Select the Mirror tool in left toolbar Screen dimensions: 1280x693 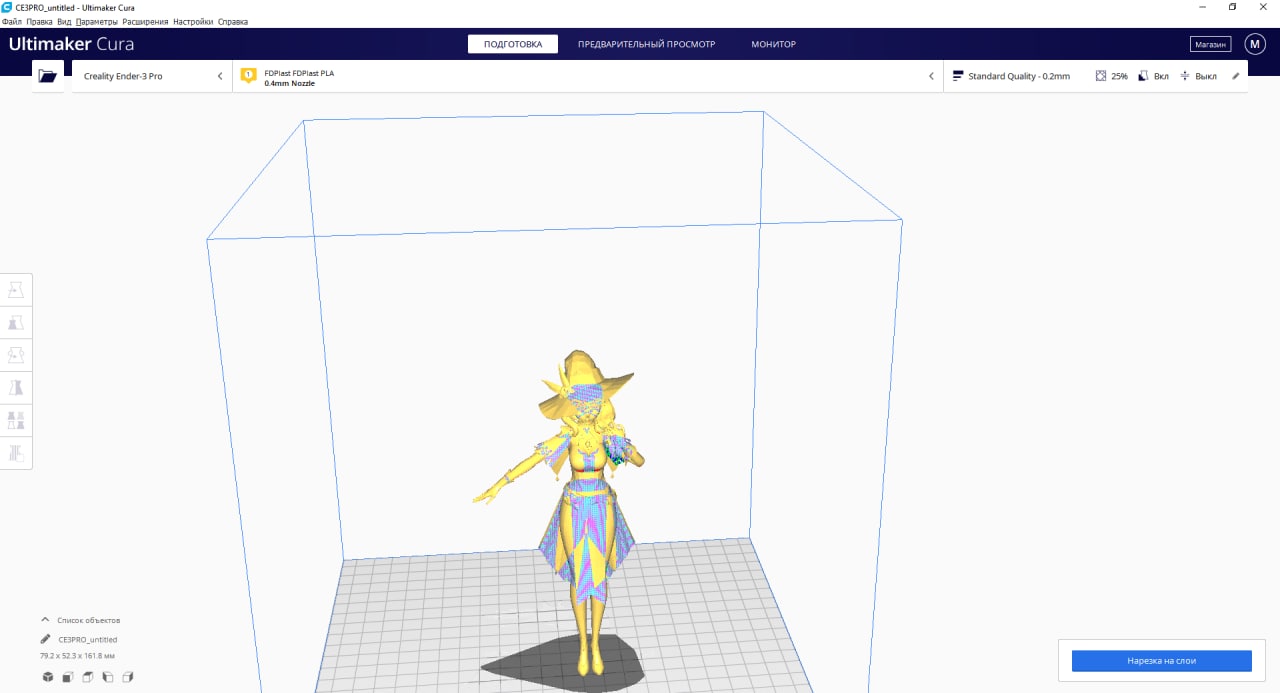(x=16, y=388)
